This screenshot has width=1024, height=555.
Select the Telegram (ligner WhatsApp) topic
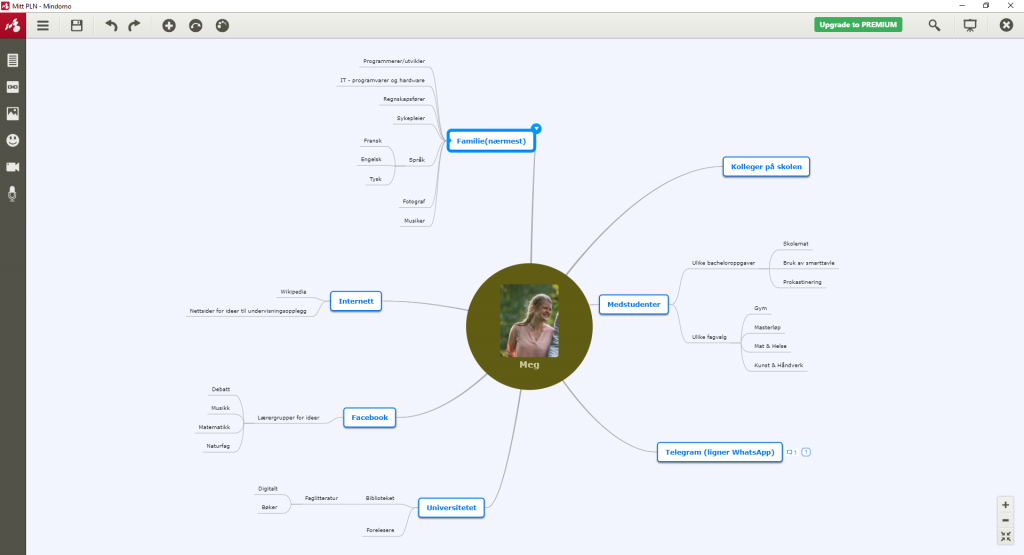[x=720, y=452]
